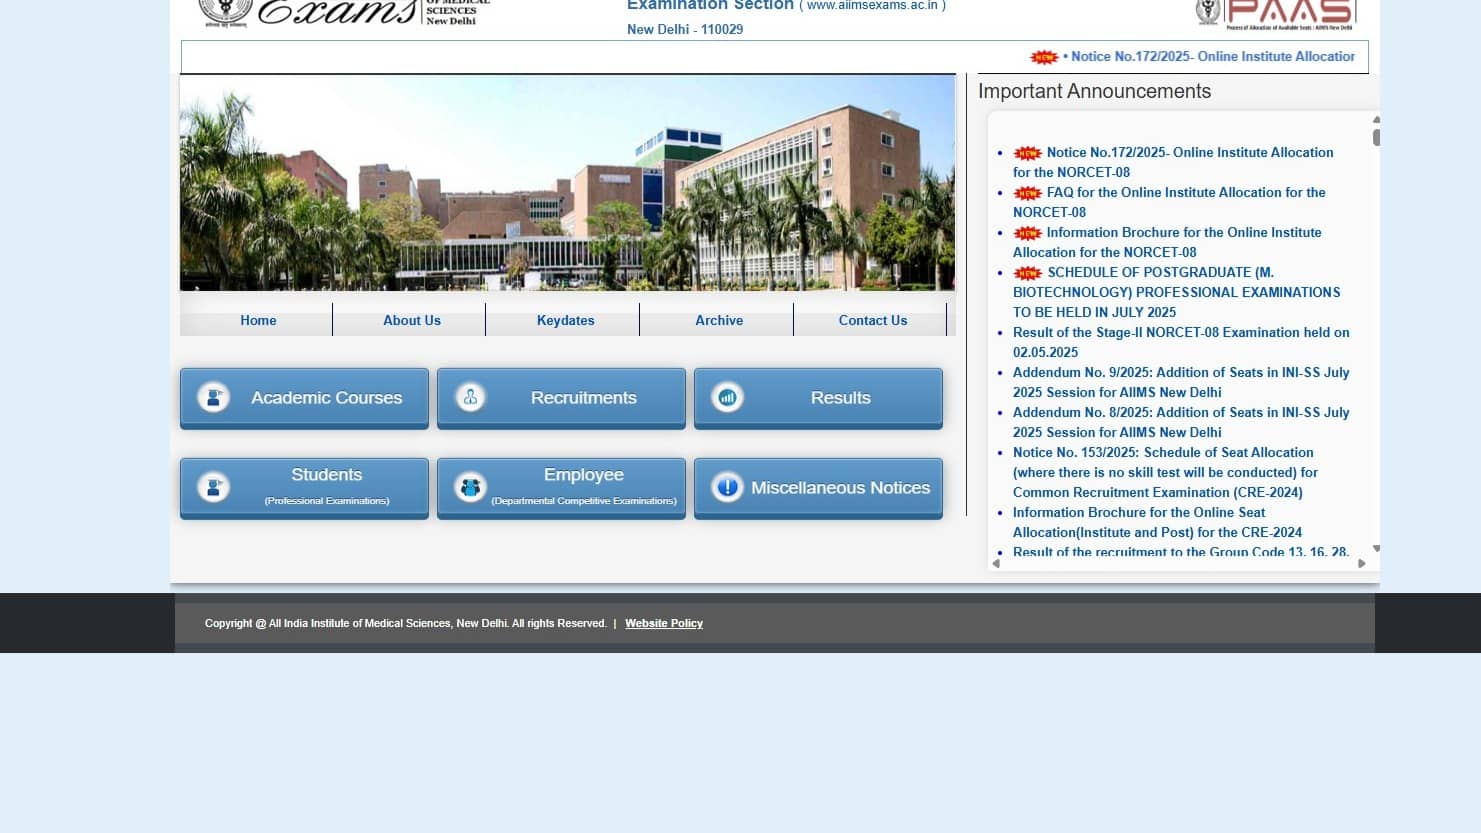Screen dimensions: 1481x833
Task: Click the Academic Courses person icon
Action: 213,397
